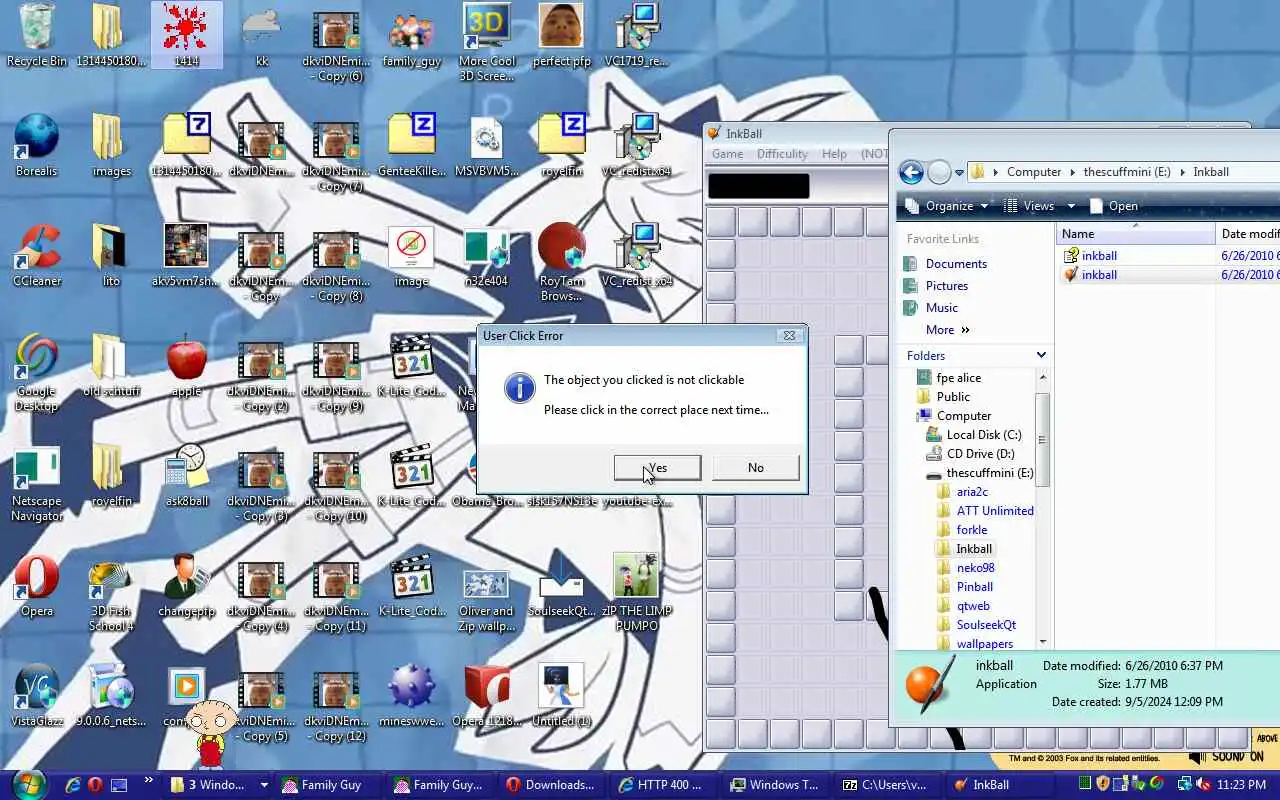Image resolution: width=1280 pixels, height=800 pixels.
Task: Open the Recycle Bin desktop icon
Action: pos(37,35)
